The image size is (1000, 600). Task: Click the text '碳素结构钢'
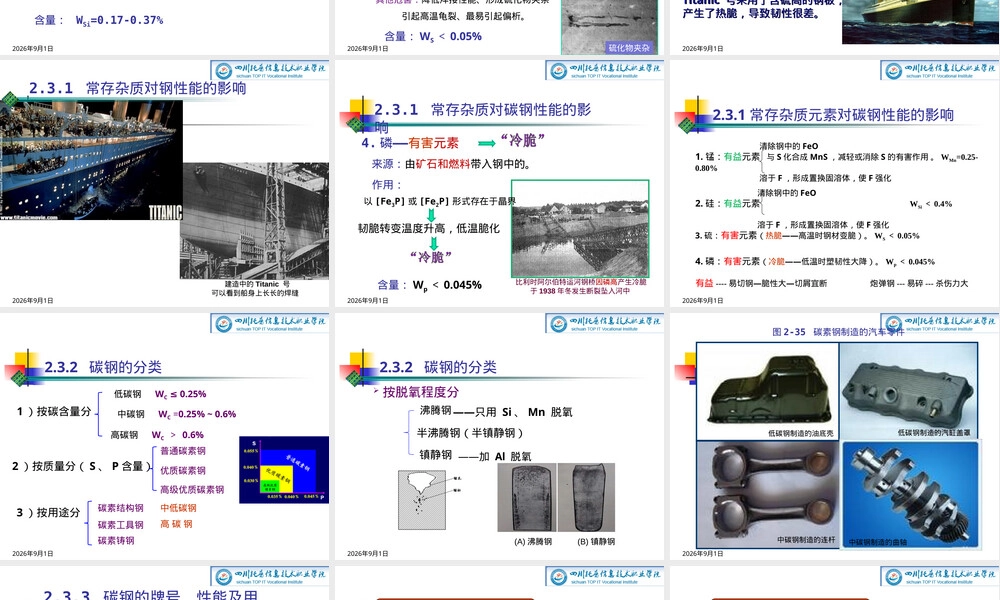pos(121,508)
